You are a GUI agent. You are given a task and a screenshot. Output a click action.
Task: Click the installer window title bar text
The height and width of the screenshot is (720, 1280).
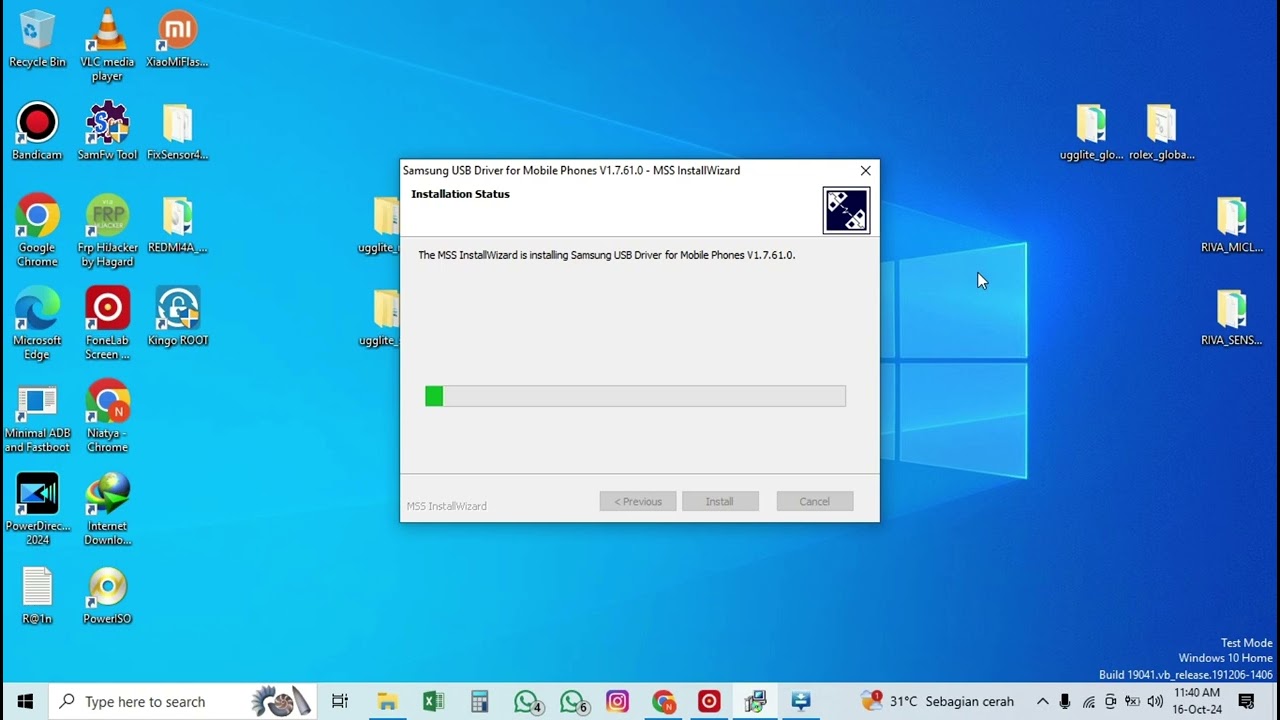(x=571, y=170)
